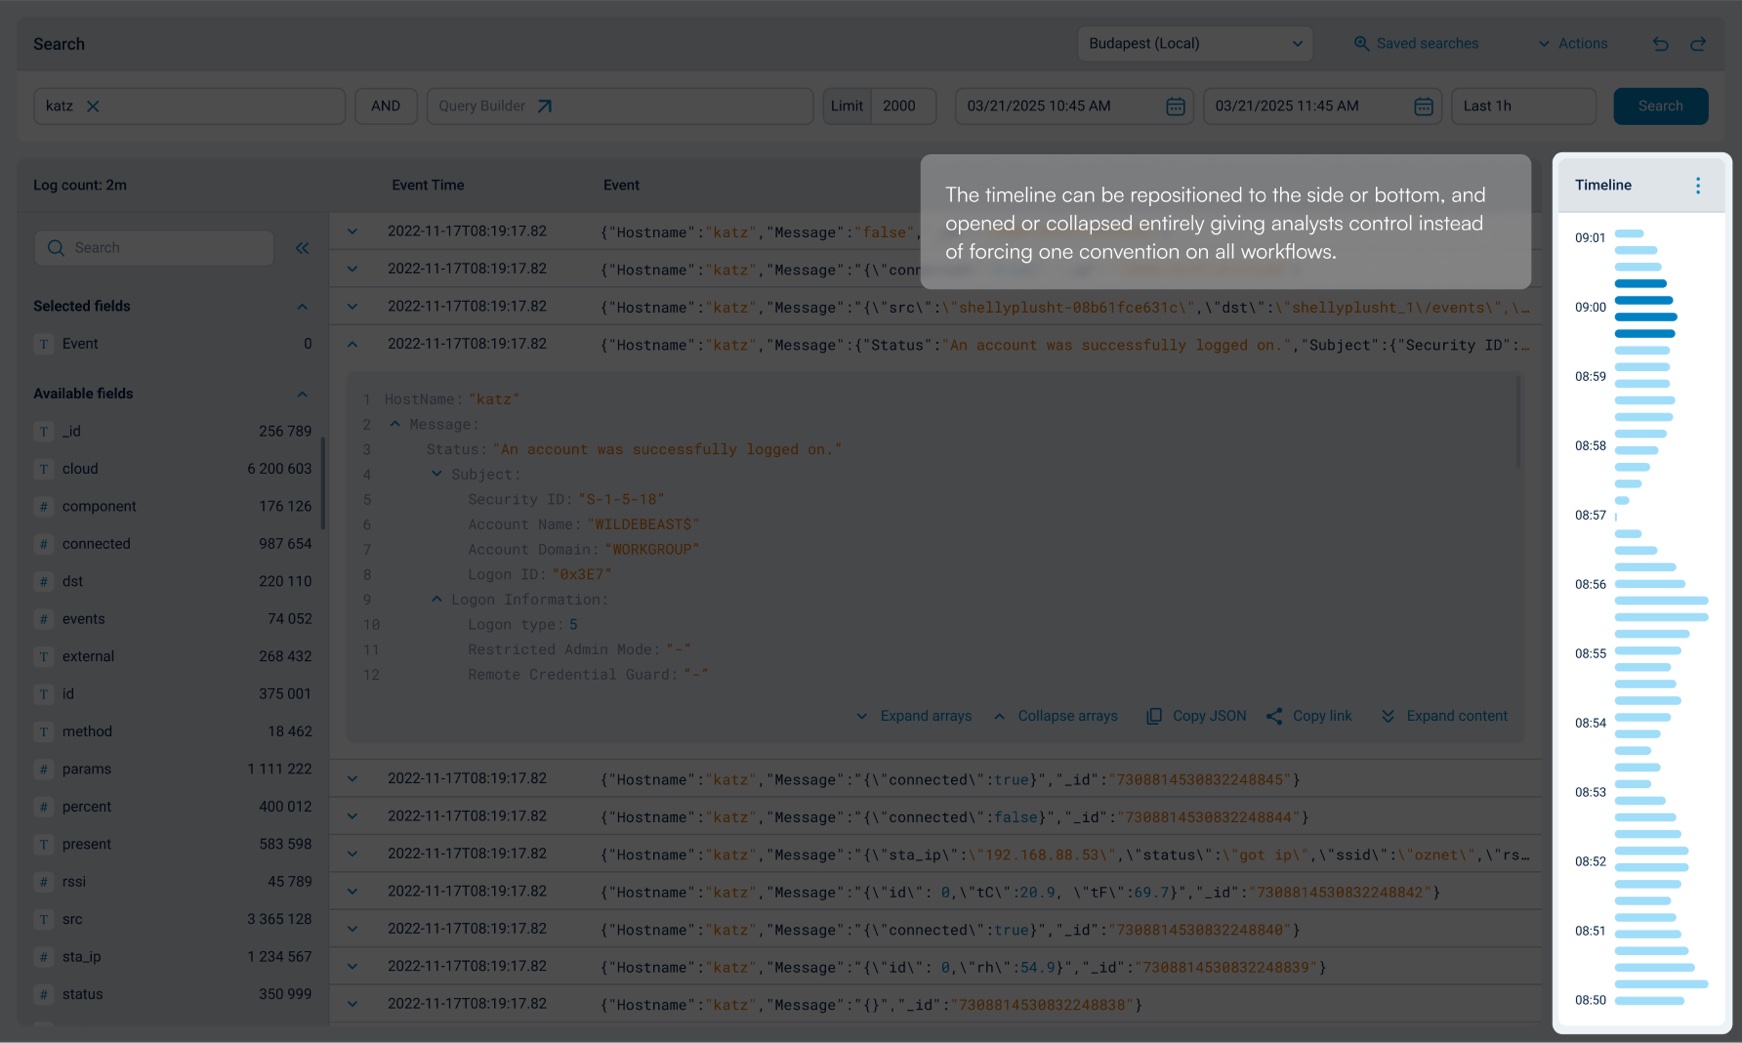This screenshot has width=1742, height=1043.
Task: Remove the katz search tag
Action: coord(93,106)
